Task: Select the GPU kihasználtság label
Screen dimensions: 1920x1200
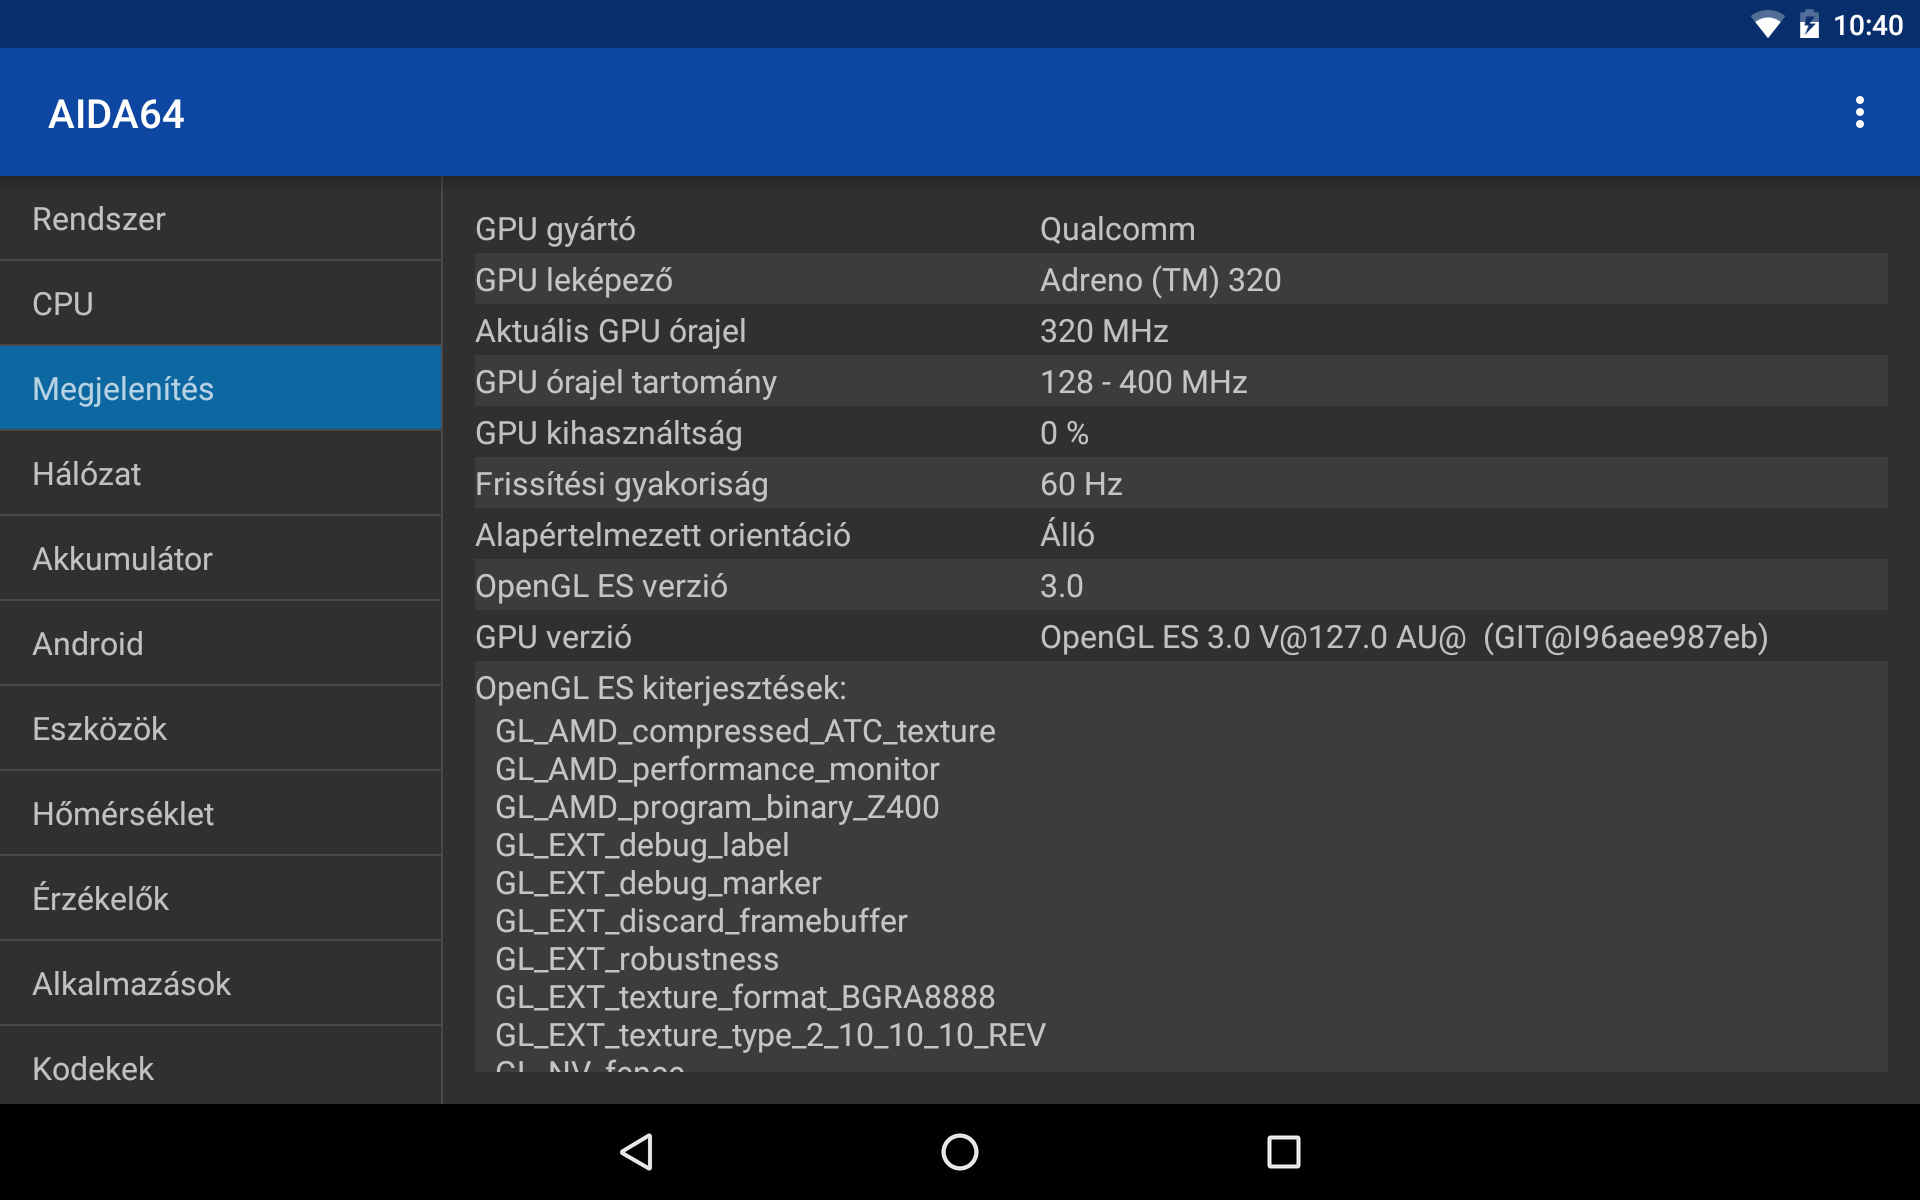Action: point(608,433)
